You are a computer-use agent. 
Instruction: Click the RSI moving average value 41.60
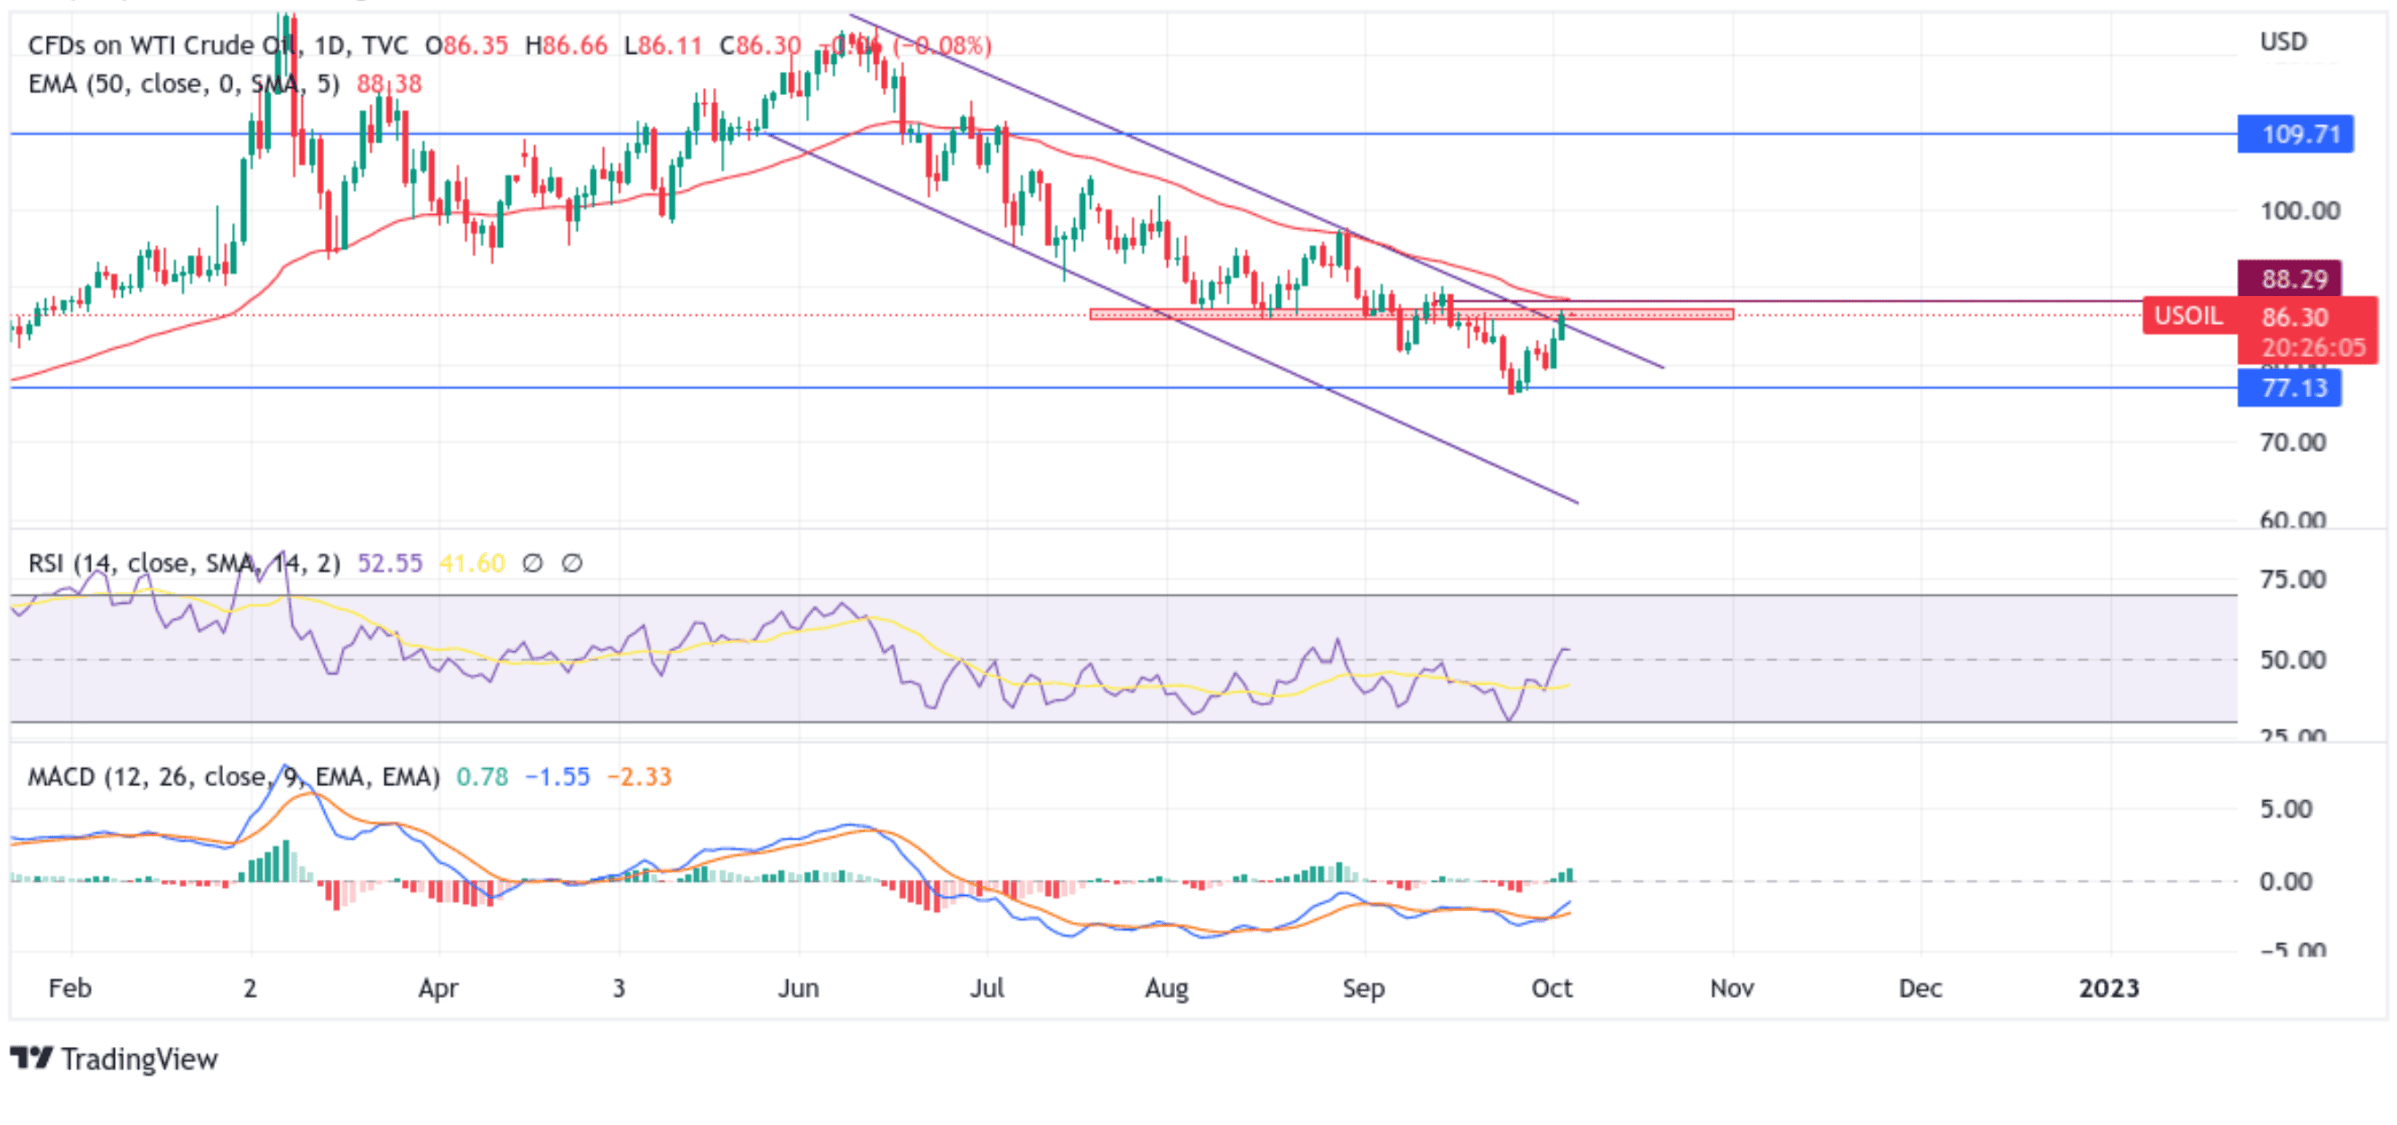click(472, 563)
